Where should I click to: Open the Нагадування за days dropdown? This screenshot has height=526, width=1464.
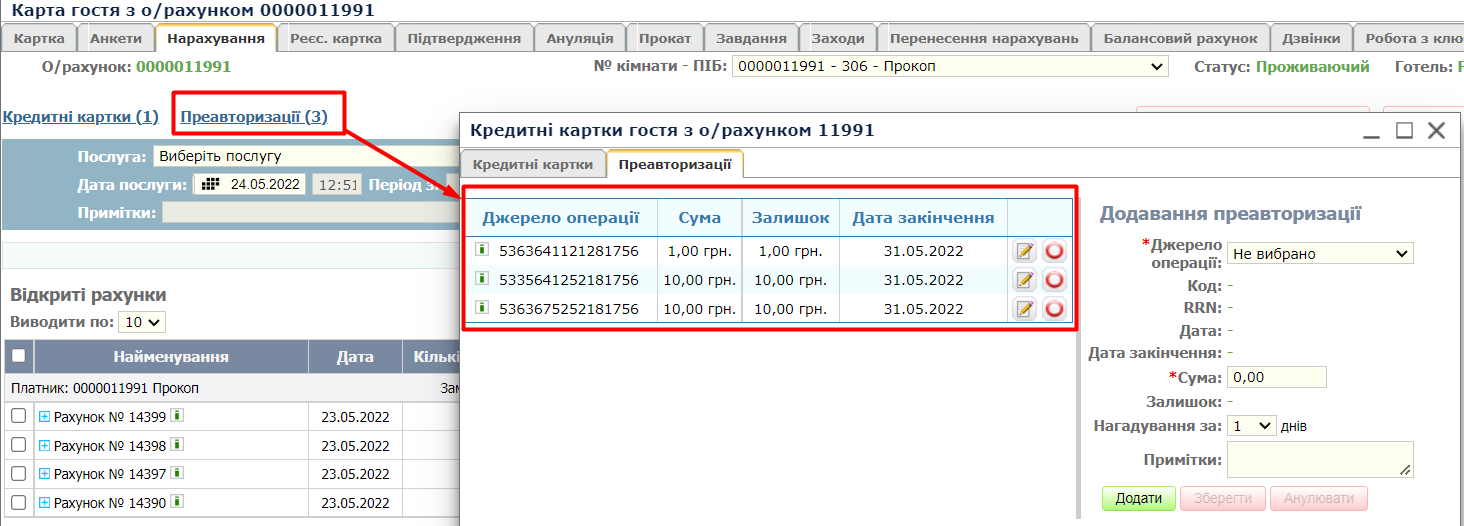pyautogui.click(x=1251, y=426)
